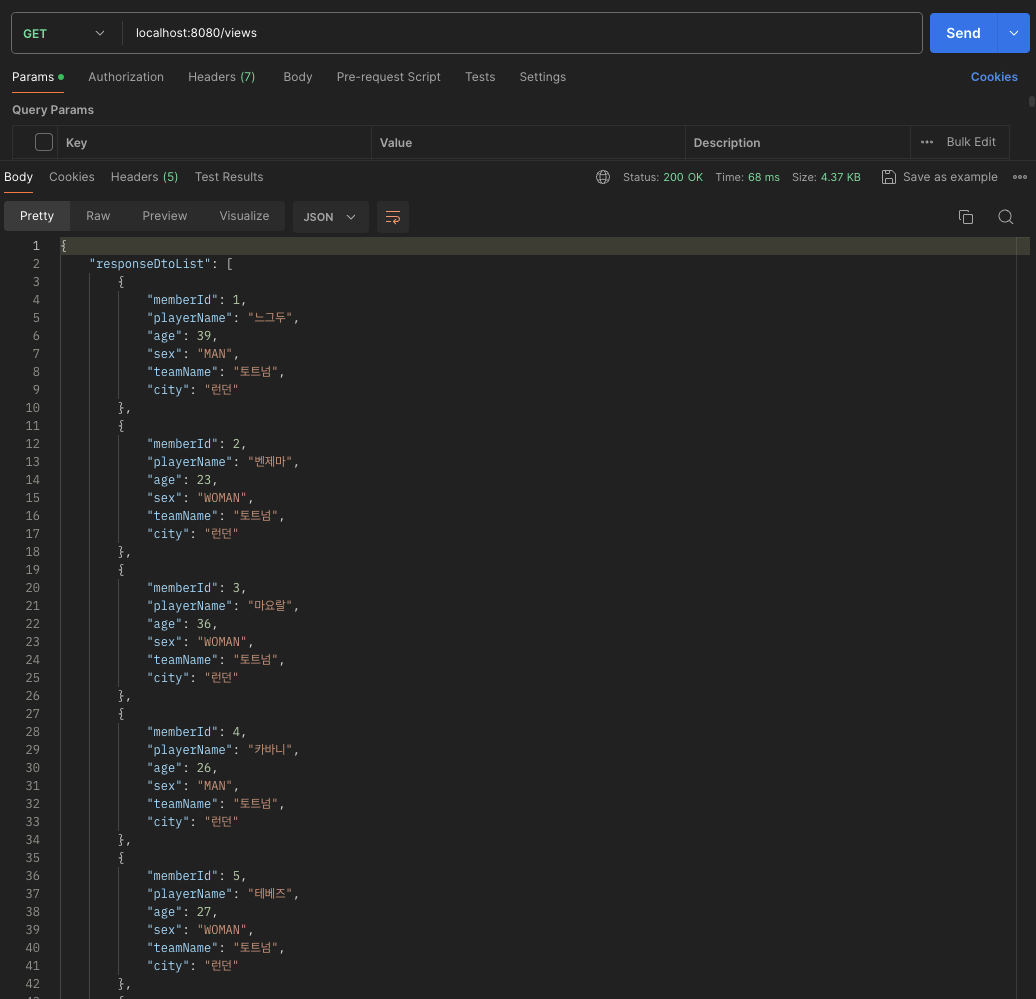The height and width of the screenshot is (999, 1036).
Task: Click the 68 ms response time
Action: [763, 177]
